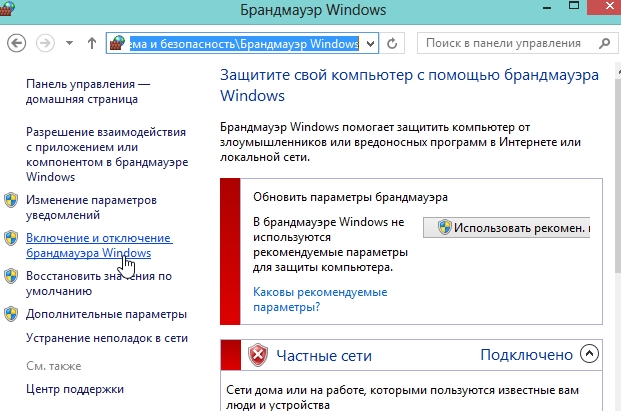The width and height of the screenshot is (621, 411).
Task: Click the Forward navigation arrow
Action: (x=45, y=43)
